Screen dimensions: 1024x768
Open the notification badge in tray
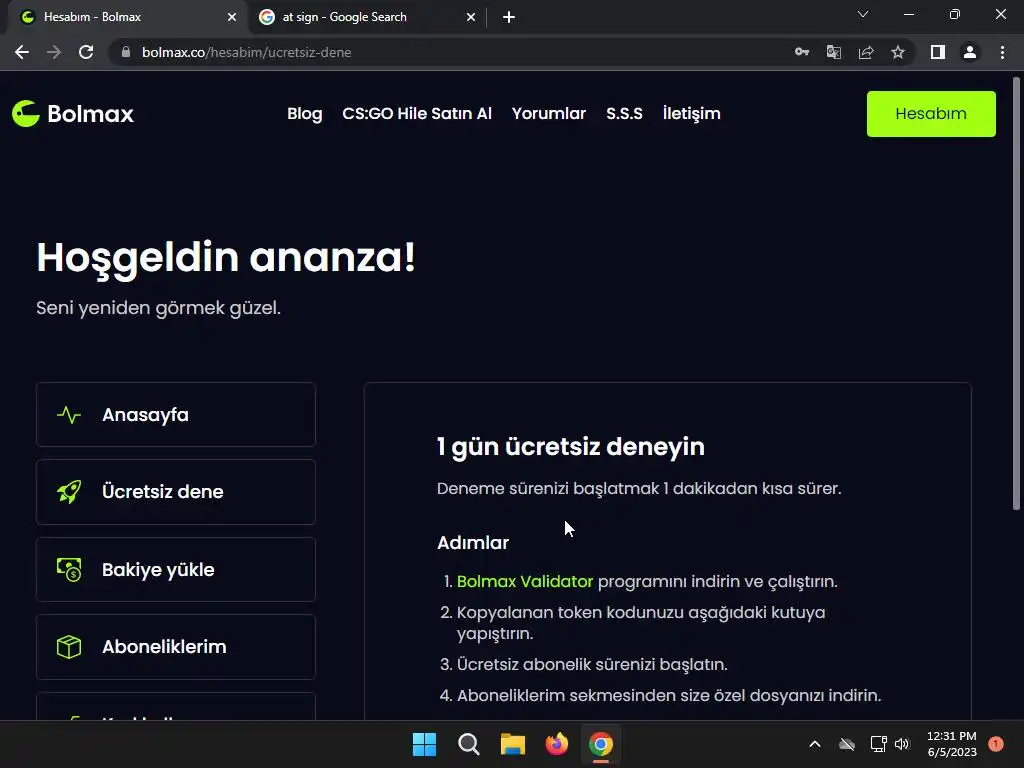995,744
